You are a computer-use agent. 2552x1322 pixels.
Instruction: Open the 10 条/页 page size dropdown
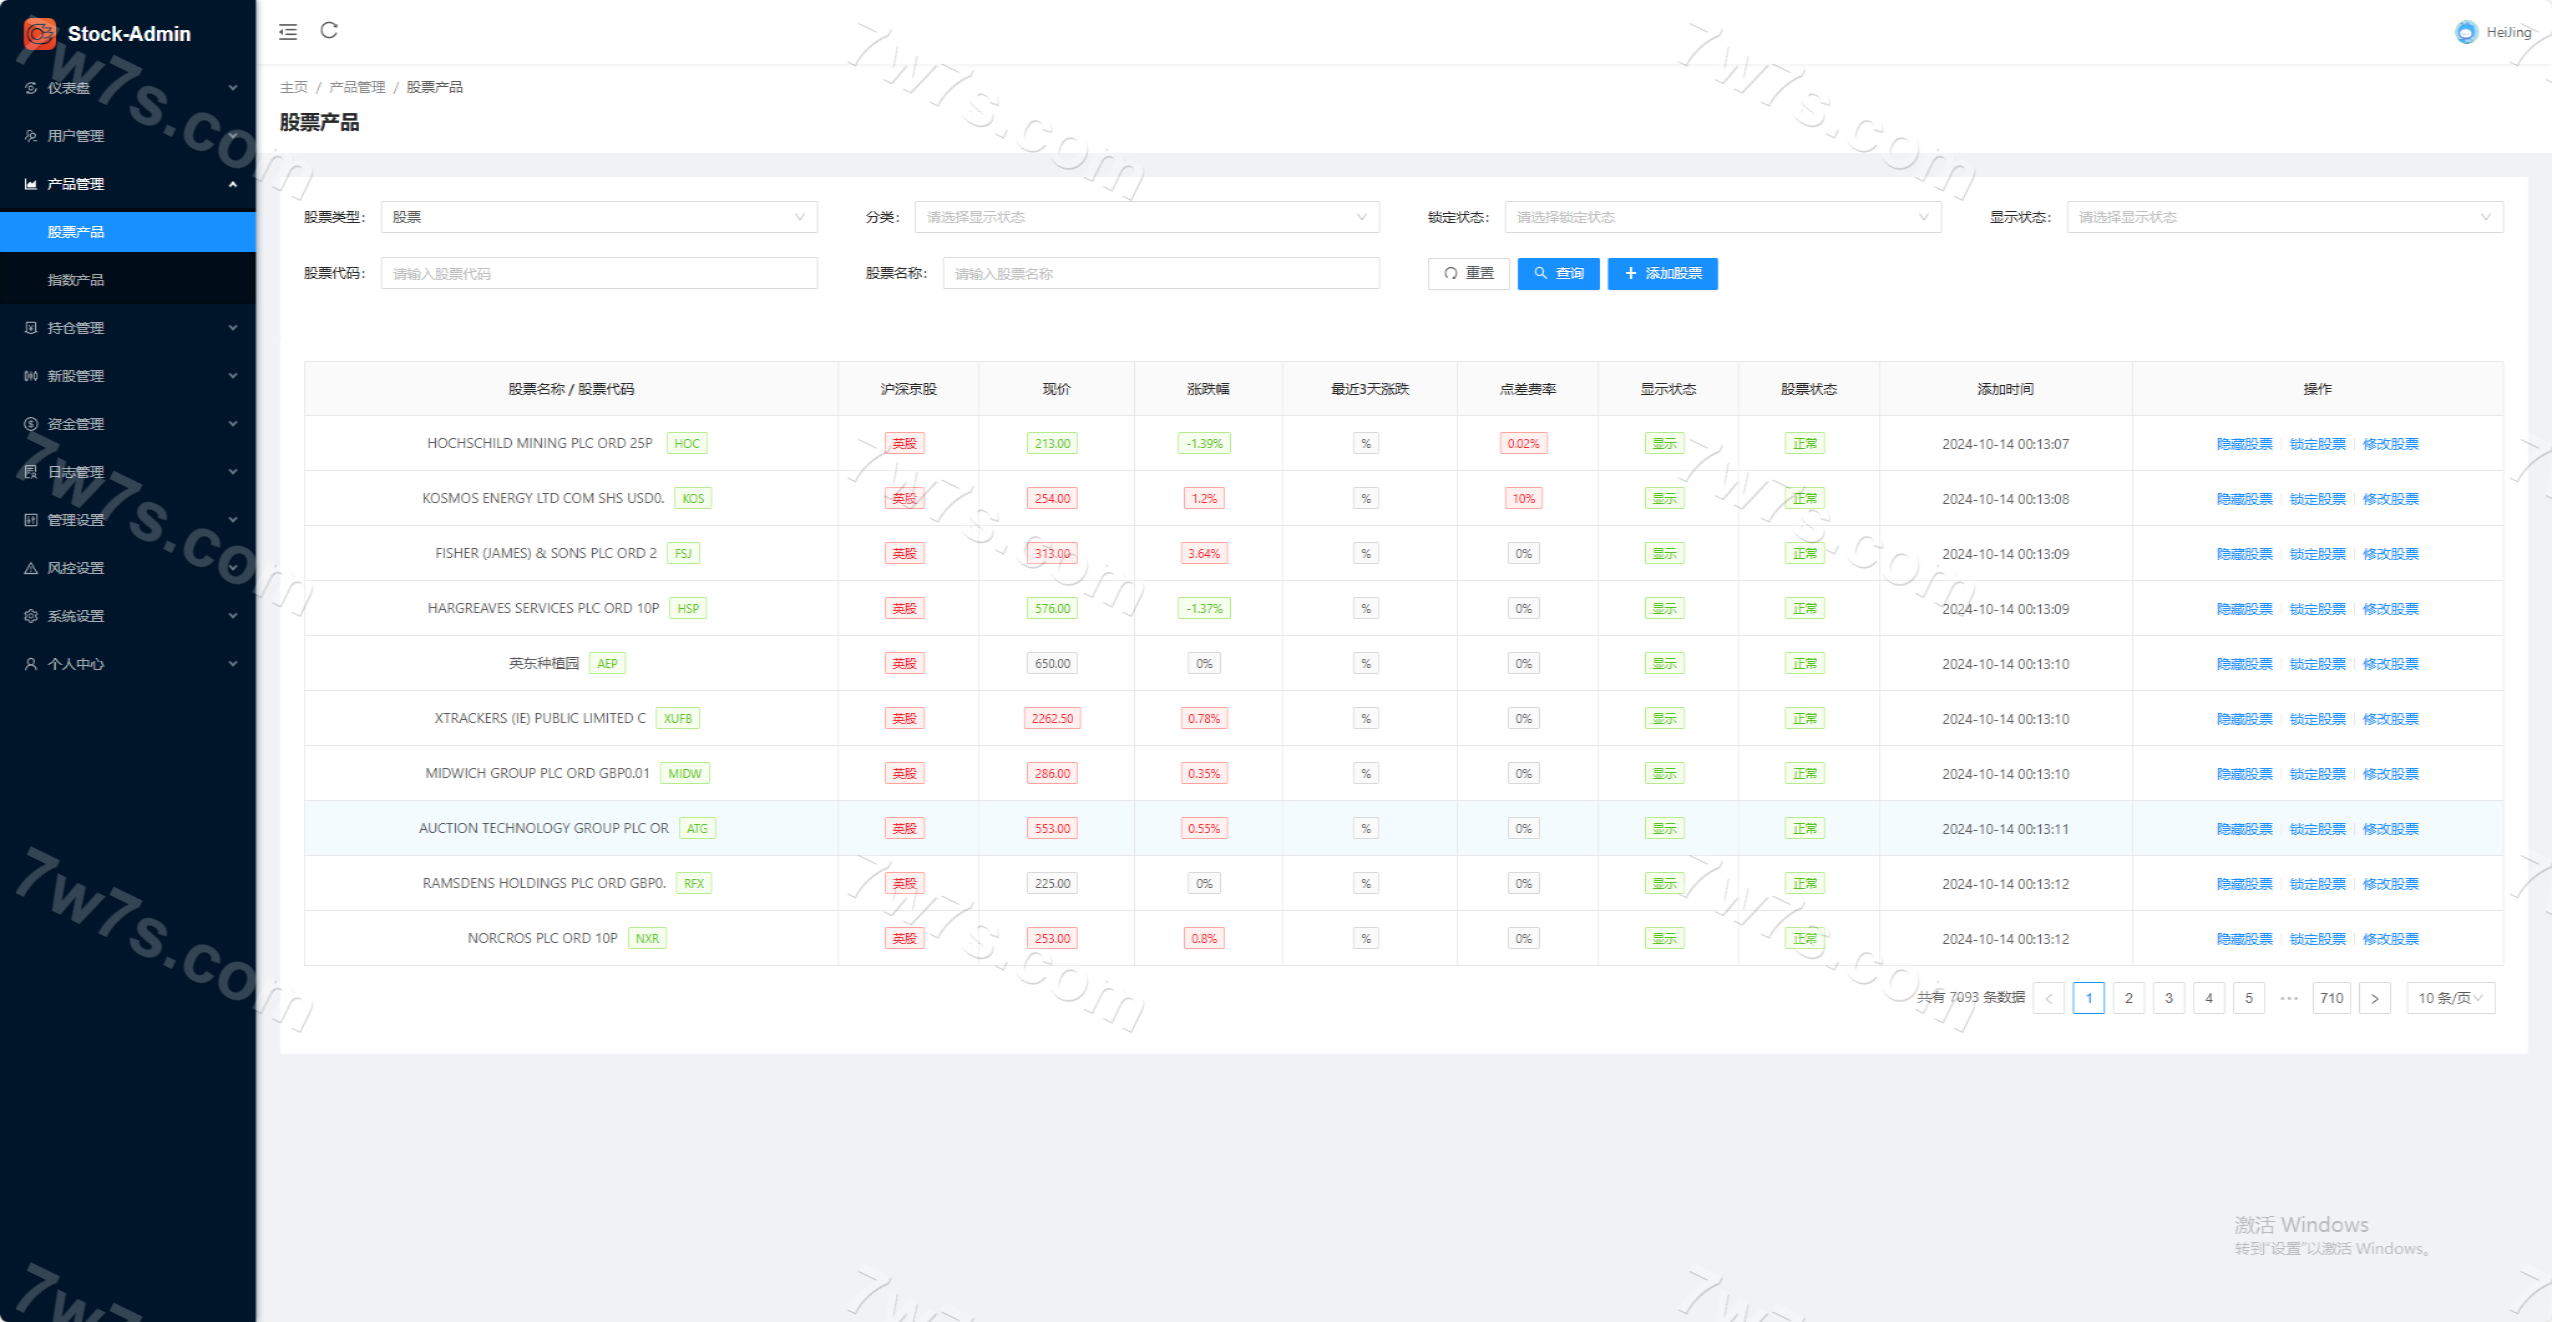(x=2450, y=998)
